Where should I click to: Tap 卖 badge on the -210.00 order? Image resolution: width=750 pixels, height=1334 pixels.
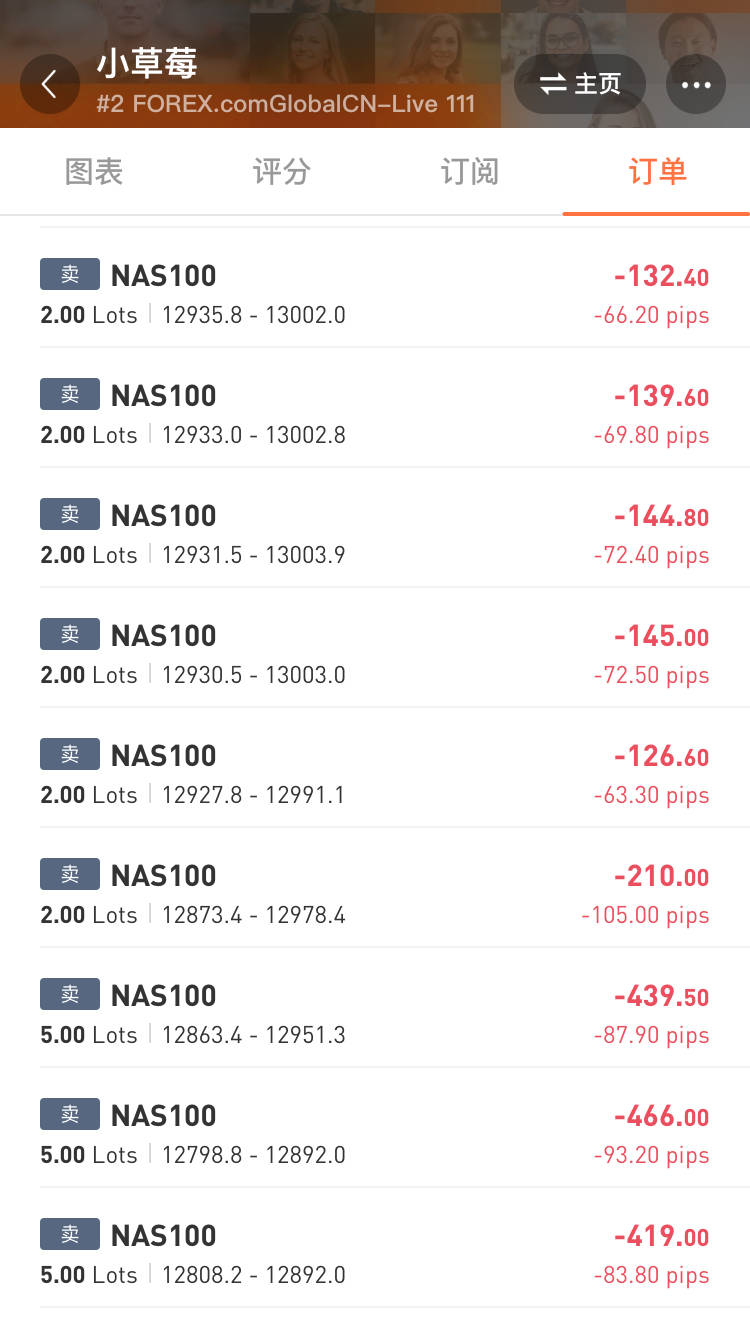coord(70,874)
